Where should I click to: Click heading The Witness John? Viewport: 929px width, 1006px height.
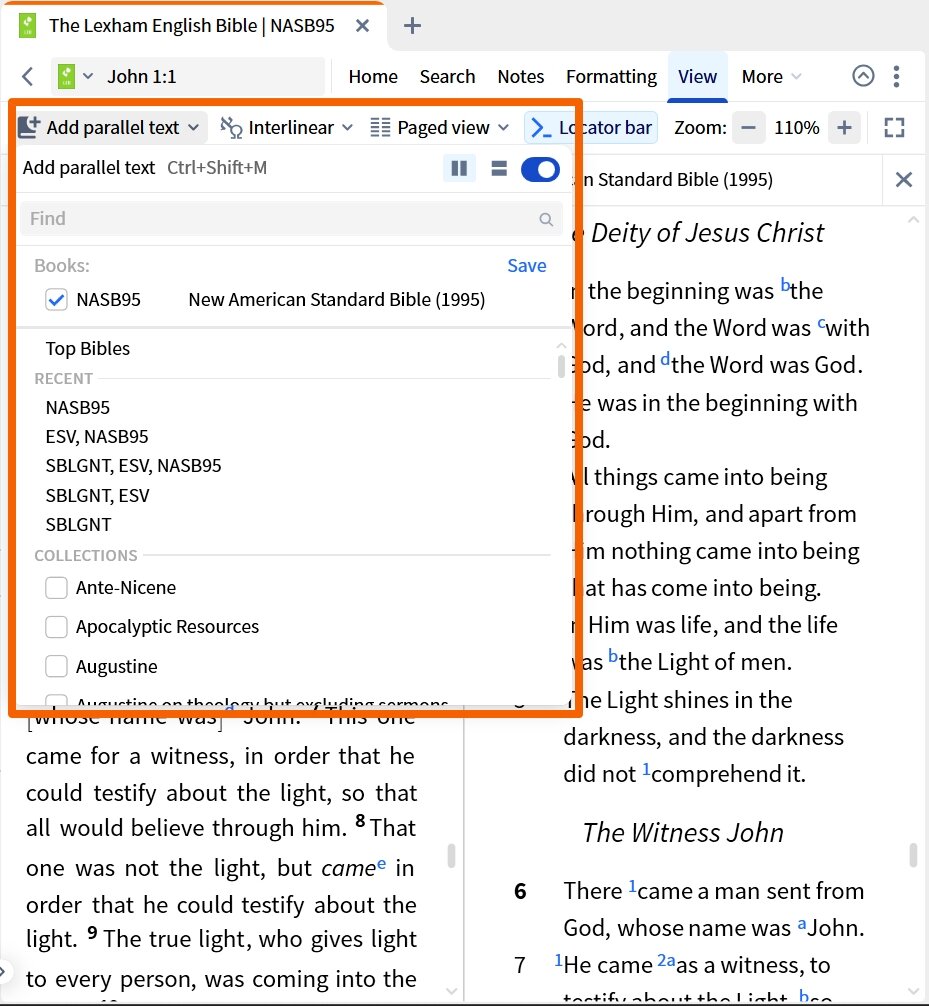[x=683, y=833]
